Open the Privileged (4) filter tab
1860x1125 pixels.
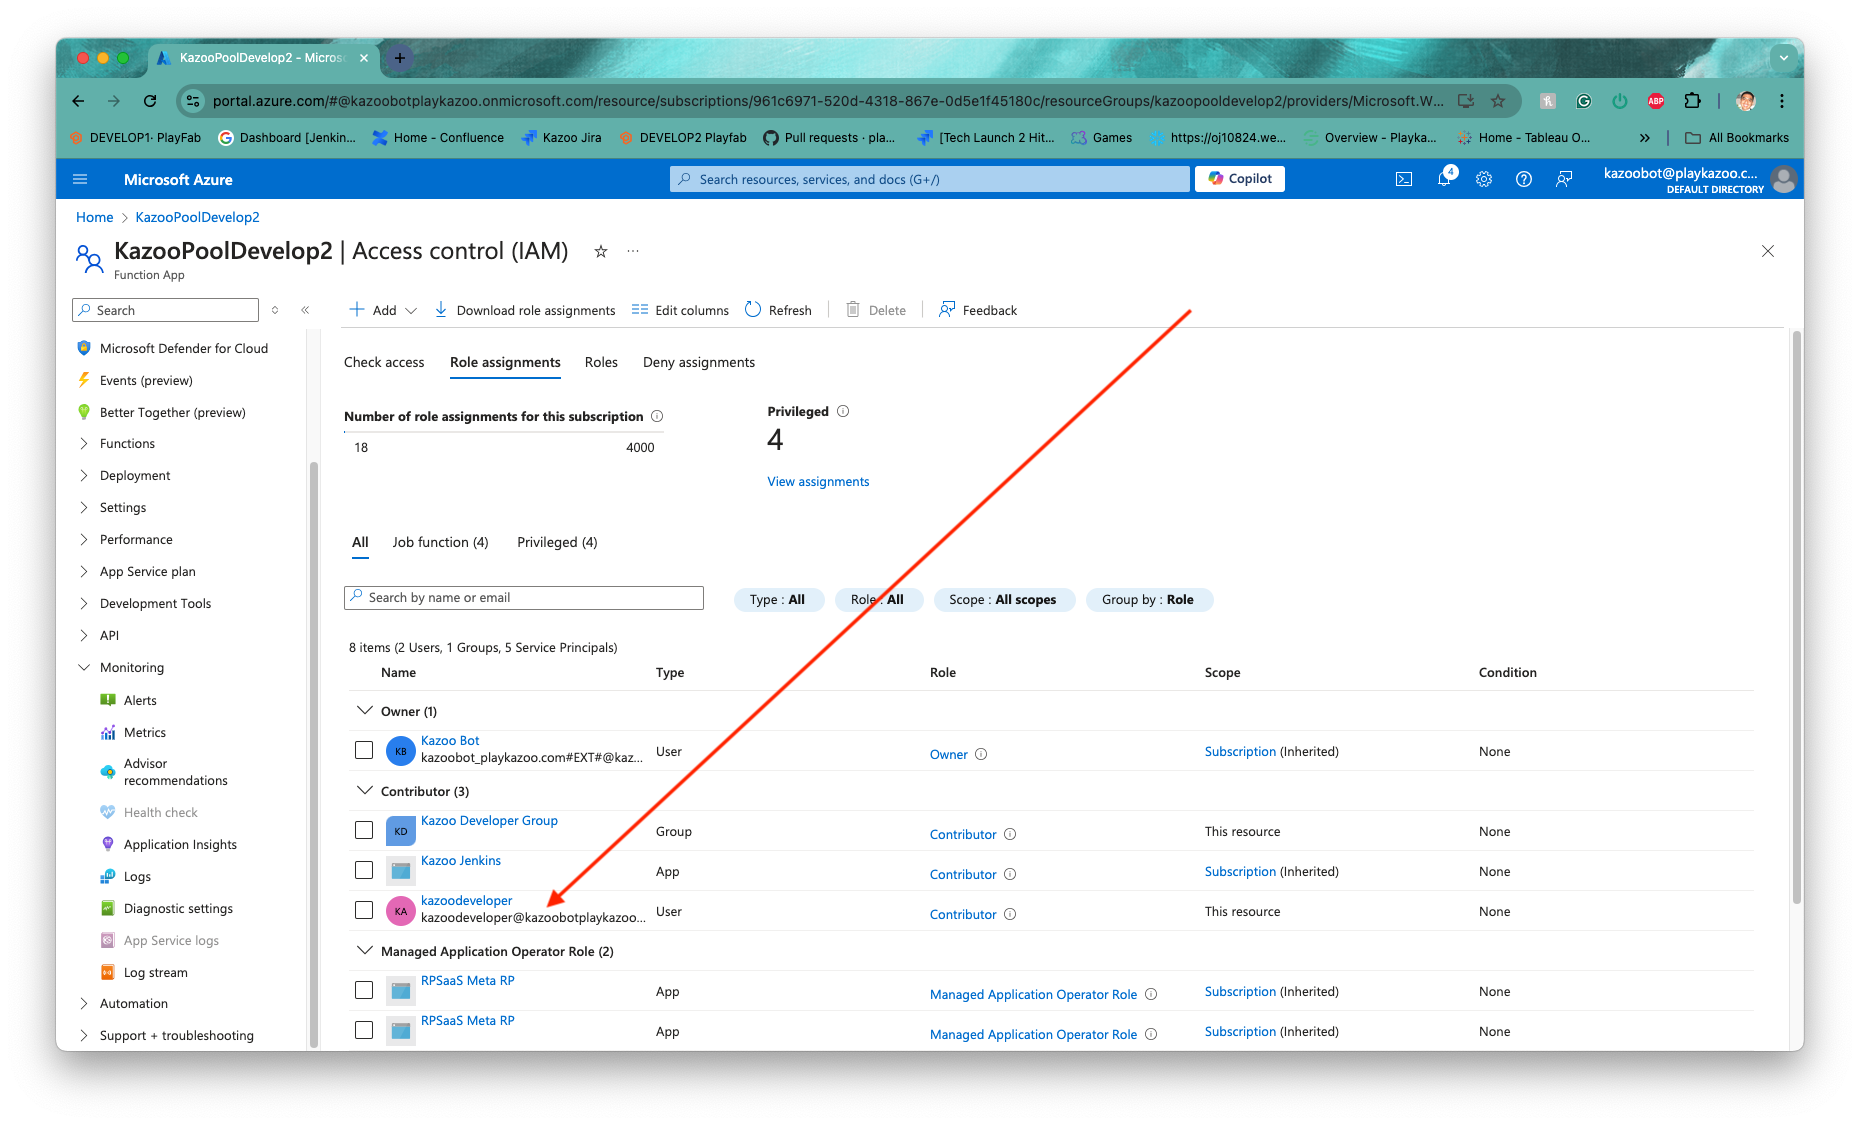coord(556,542)
